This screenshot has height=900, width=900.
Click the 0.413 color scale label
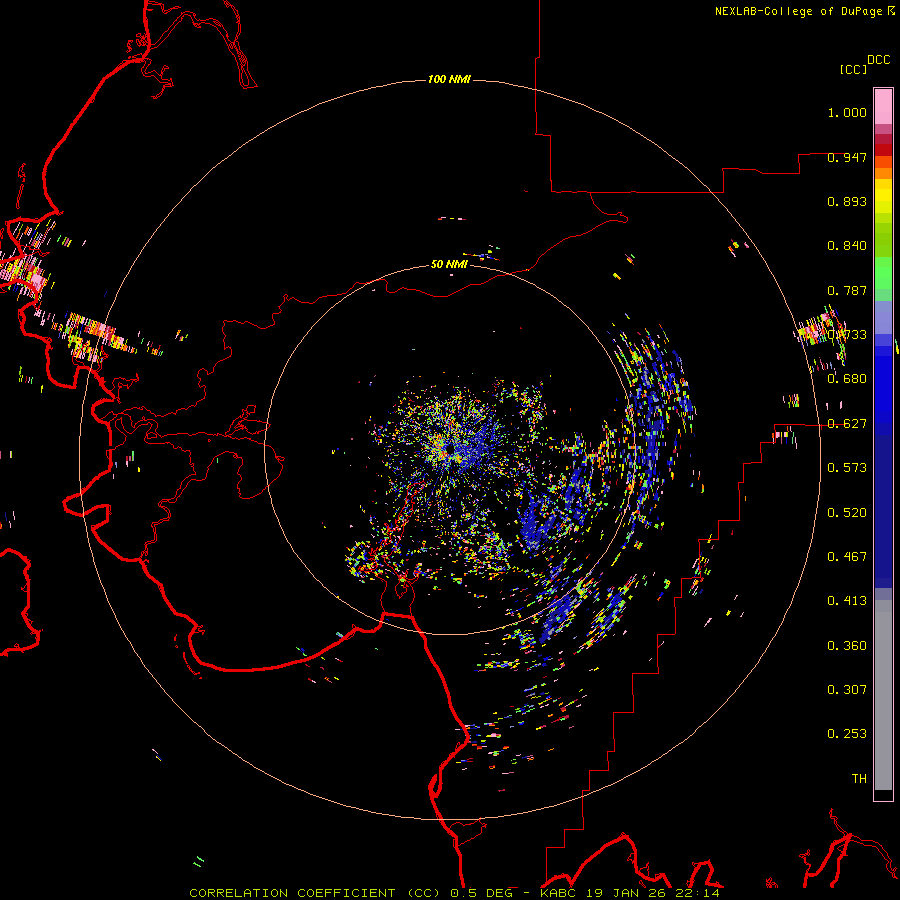tap(847, 601)
